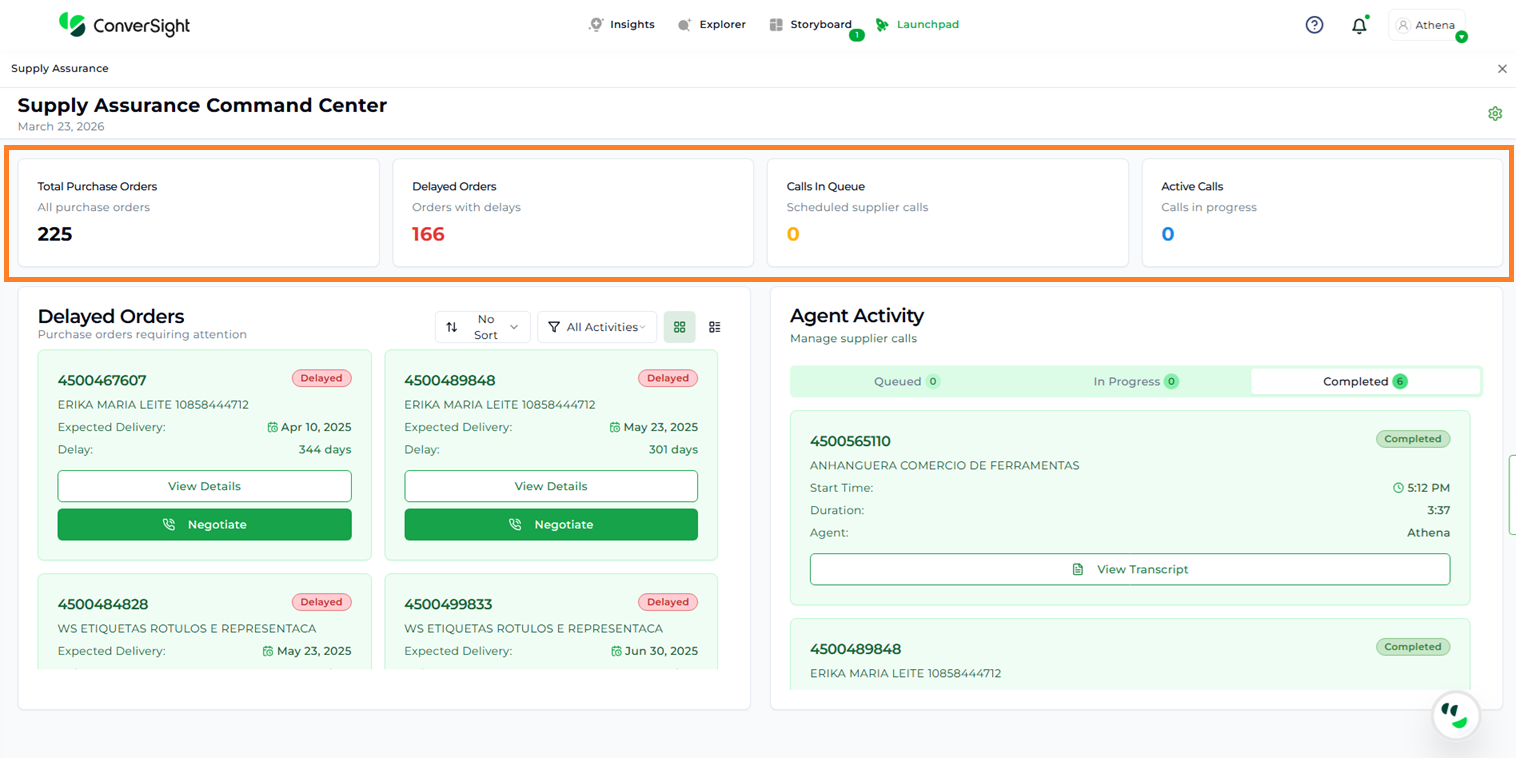The image size is (1516, 758).
Task: Select the Queued tab
Action: [x=906, y=381]
